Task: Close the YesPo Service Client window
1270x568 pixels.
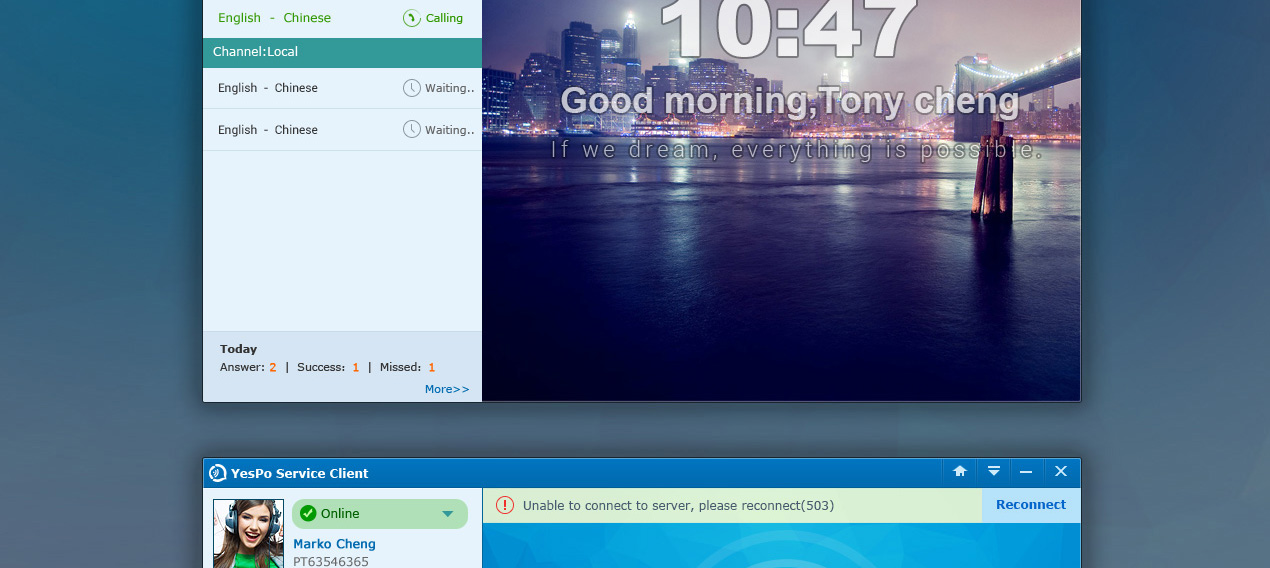Action: click(1061, 471)
